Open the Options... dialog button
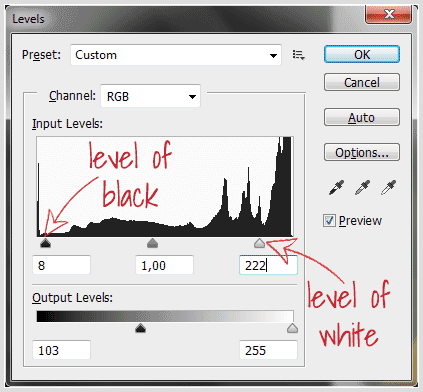The width and height of the screenshot is (423, 392). point(362,152)
